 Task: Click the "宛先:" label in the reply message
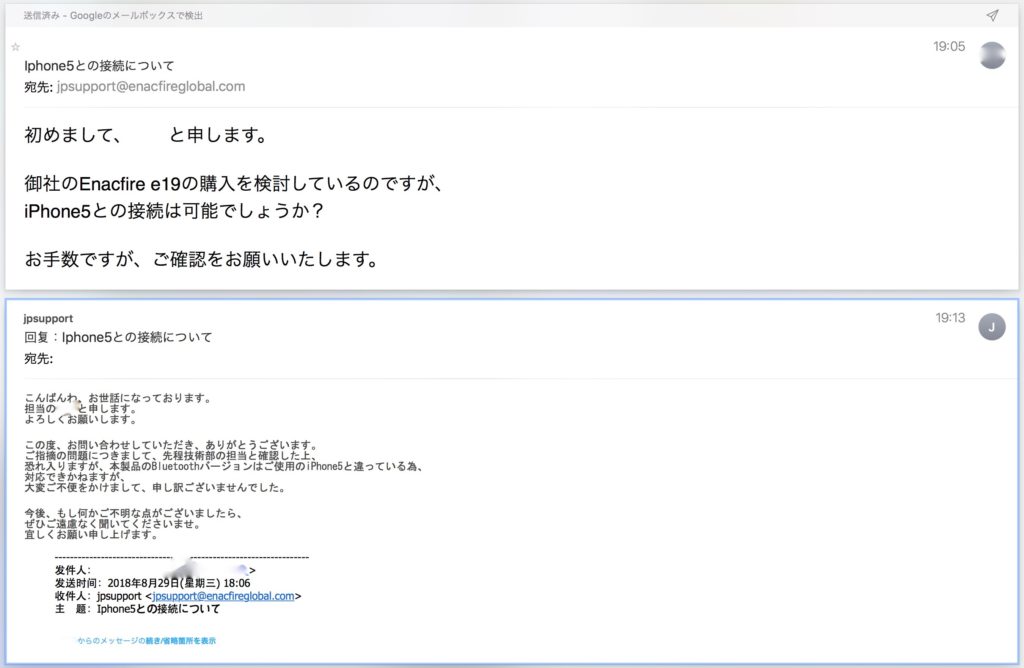39,358
